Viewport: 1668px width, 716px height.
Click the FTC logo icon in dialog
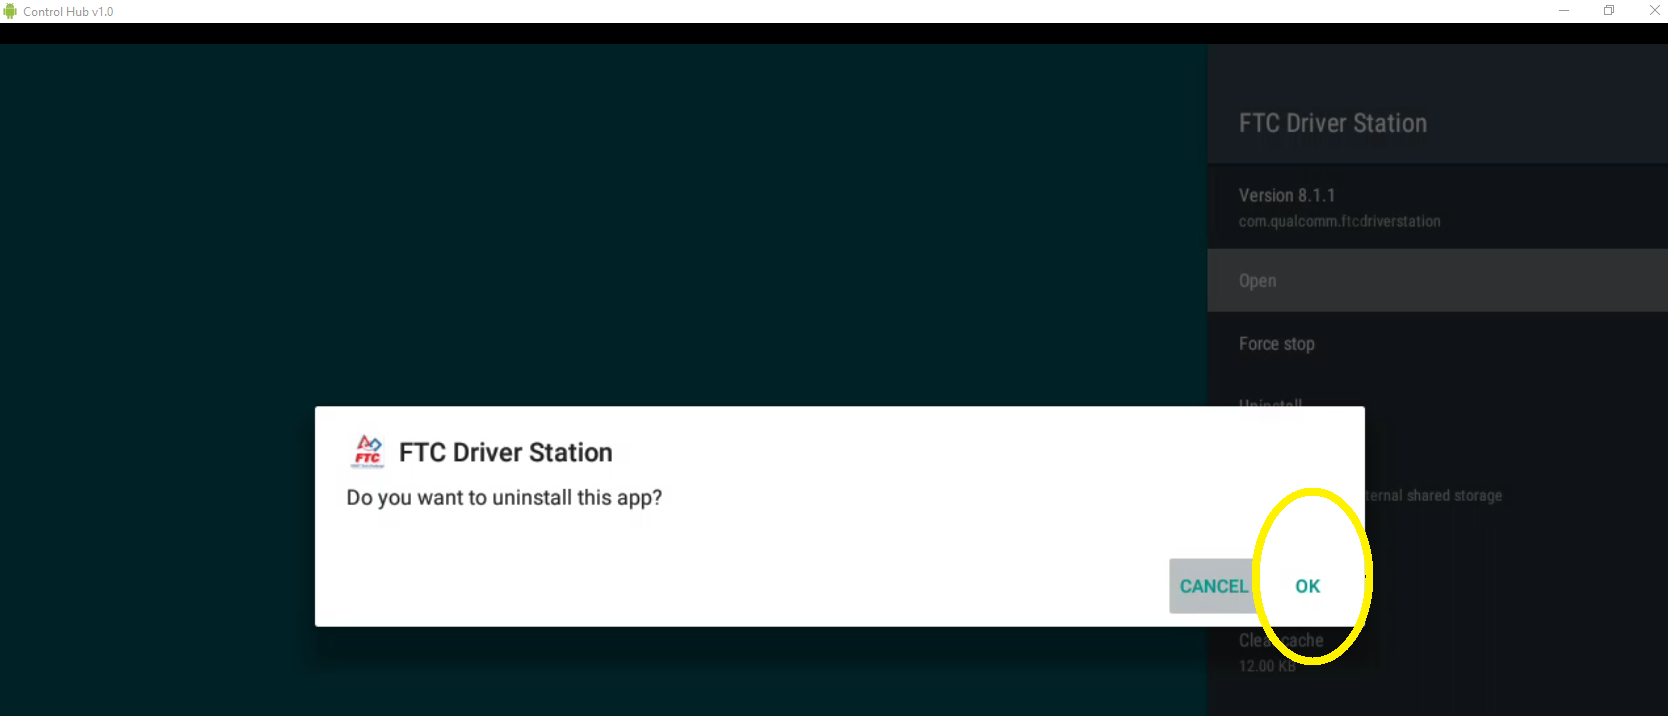pos(368,452)
